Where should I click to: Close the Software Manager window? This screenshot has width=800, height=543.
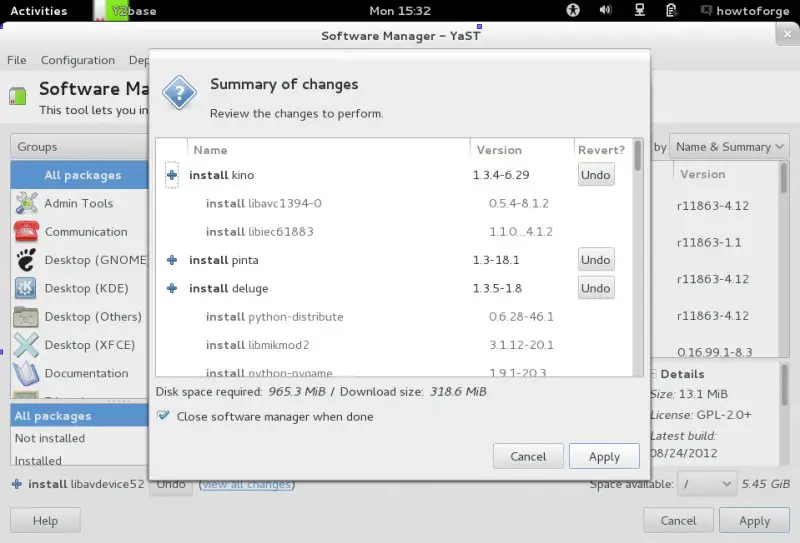(x=787, y=34)
